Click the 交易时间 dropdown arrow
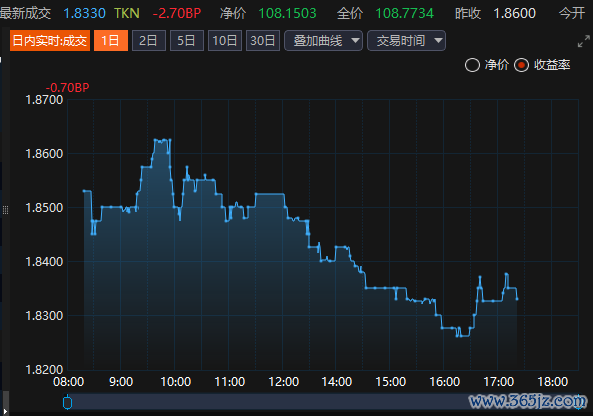This screenshot has height=416, width=593. point(438,40)
